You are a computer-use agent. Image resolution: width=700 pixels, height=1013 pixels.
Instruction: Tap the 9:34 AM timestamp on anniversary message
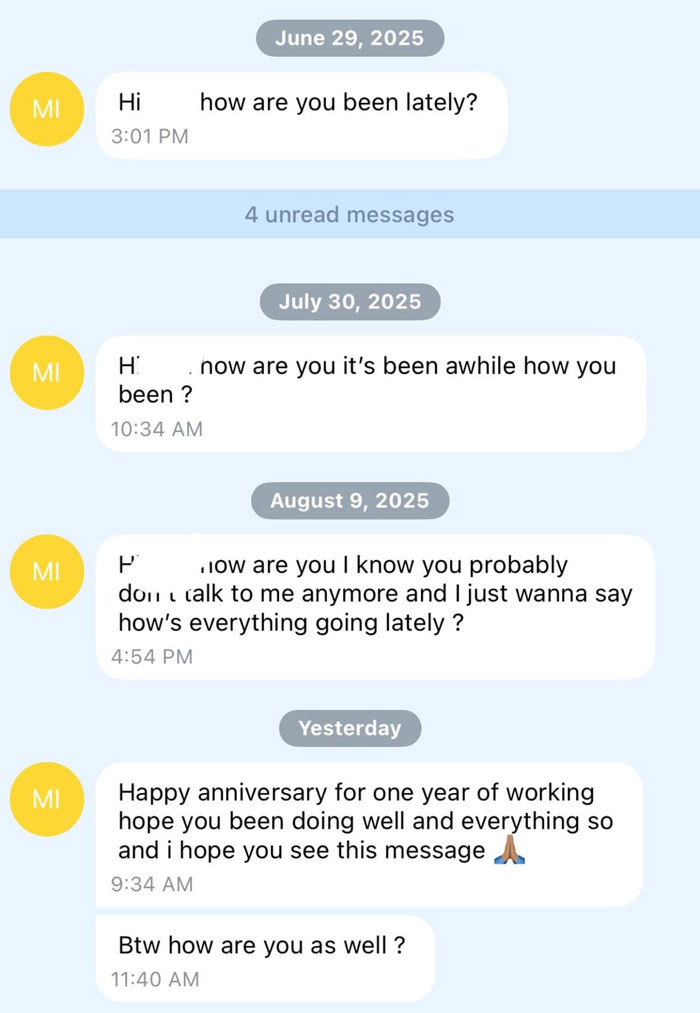point(152,884)
